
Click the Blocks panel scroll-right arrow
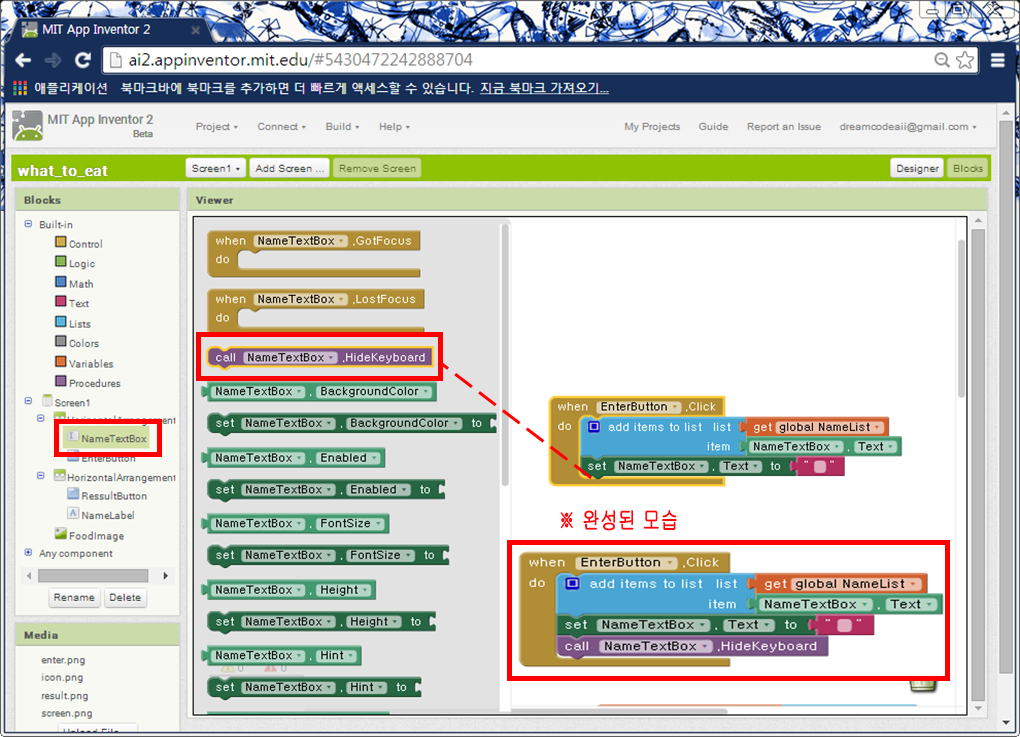(165, 576)
